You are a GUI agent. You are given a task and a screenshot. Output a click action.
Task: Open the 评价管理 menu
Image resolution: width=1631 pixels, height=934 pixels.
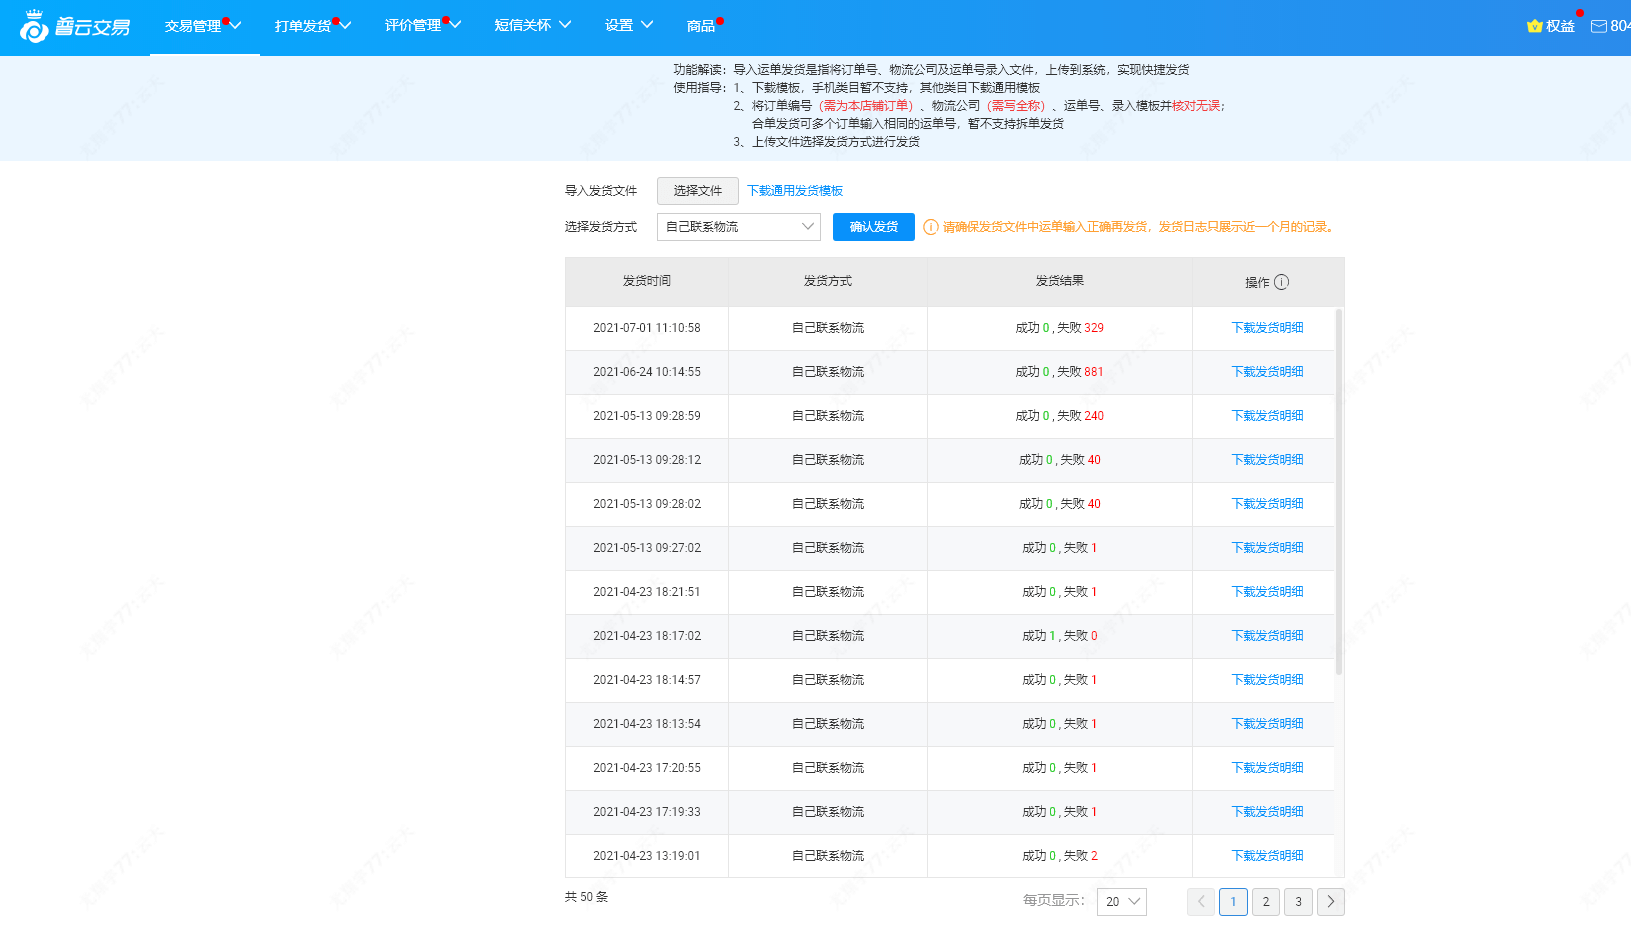pyautogui.click(x=423, y=26)
